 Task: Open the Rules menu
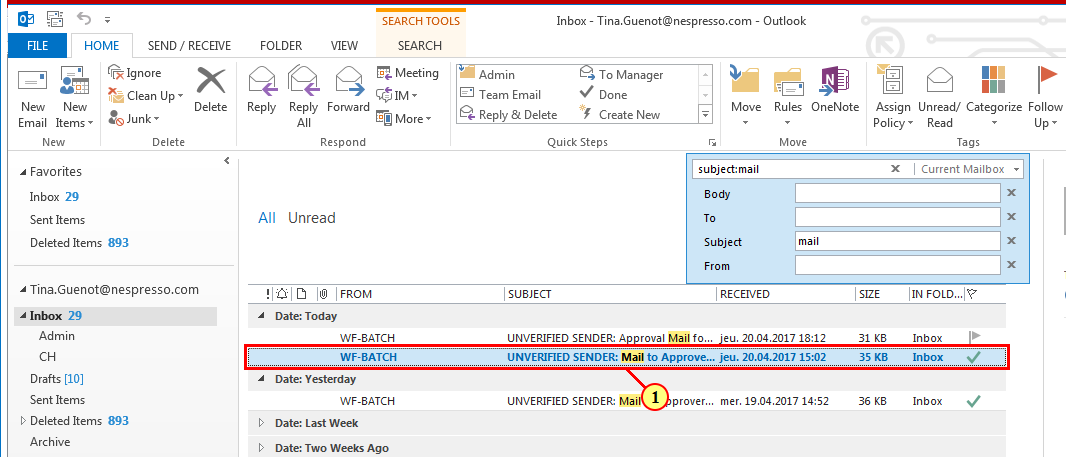[787, 97]
